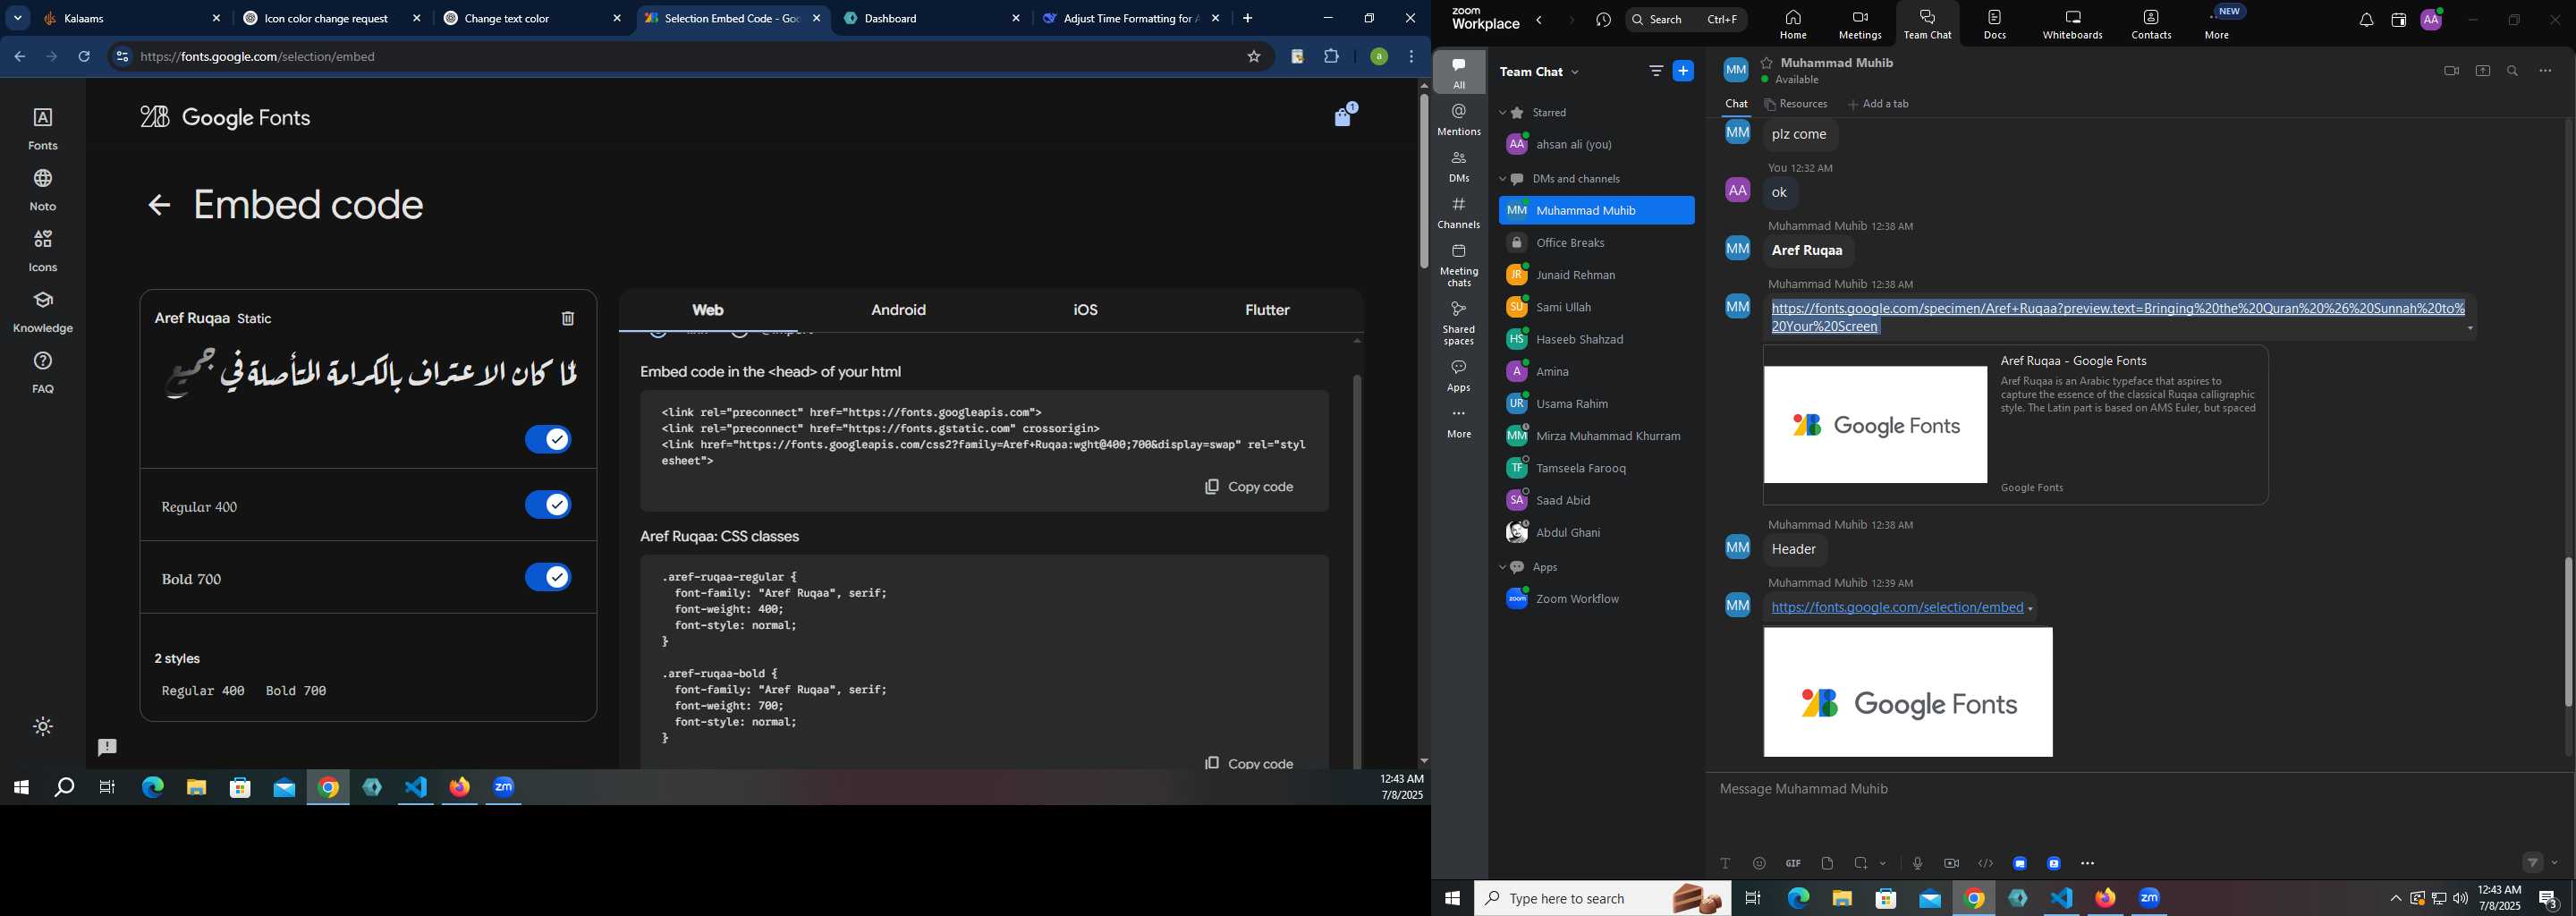Collapse the DMs and channels section
The height and width of the screenshot is (916, 2576).
(x=1502, y=179)
